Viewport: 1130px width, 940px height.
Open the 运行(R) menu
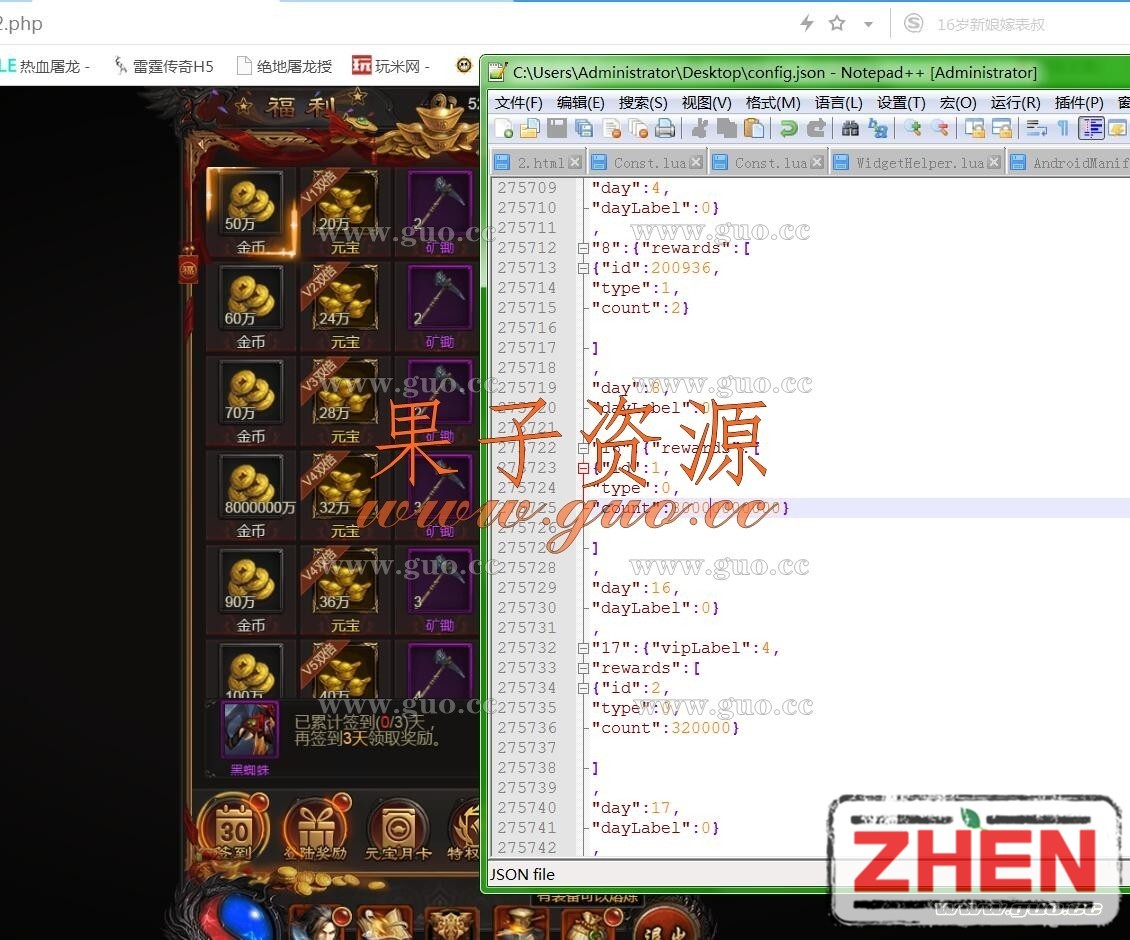1015,102
